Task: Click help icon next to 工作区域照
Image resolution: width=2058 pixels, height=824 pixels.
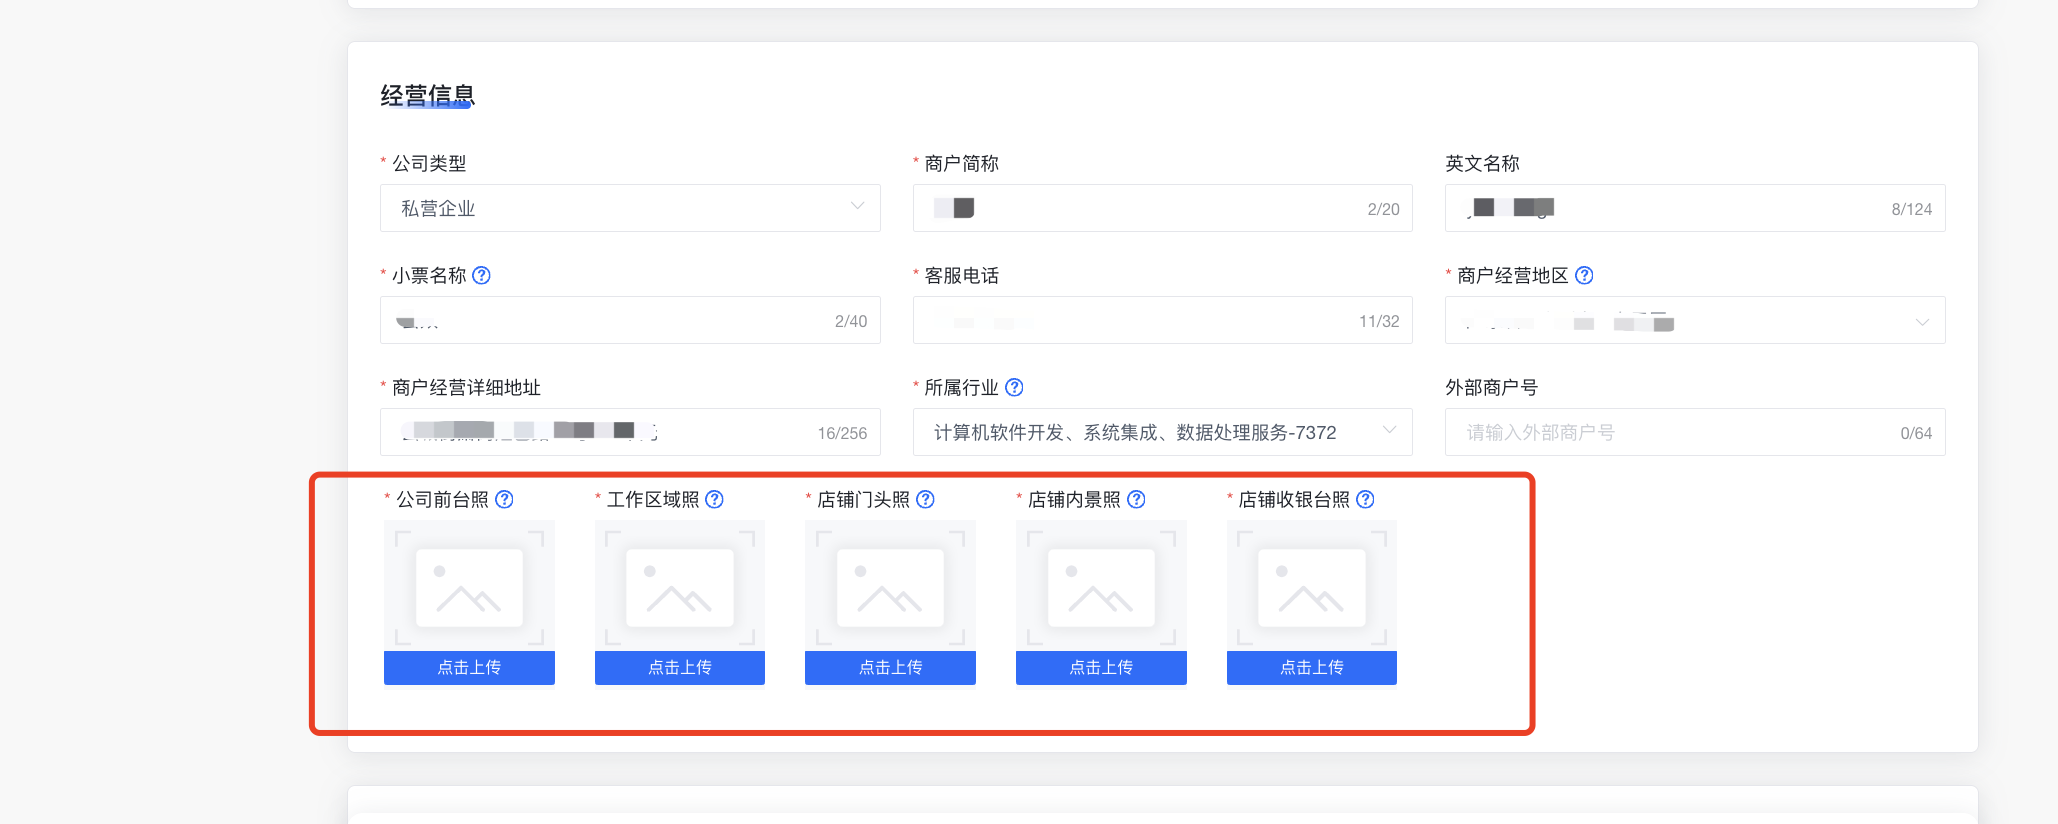Action: pyautogui.click(x=715, y=499)
